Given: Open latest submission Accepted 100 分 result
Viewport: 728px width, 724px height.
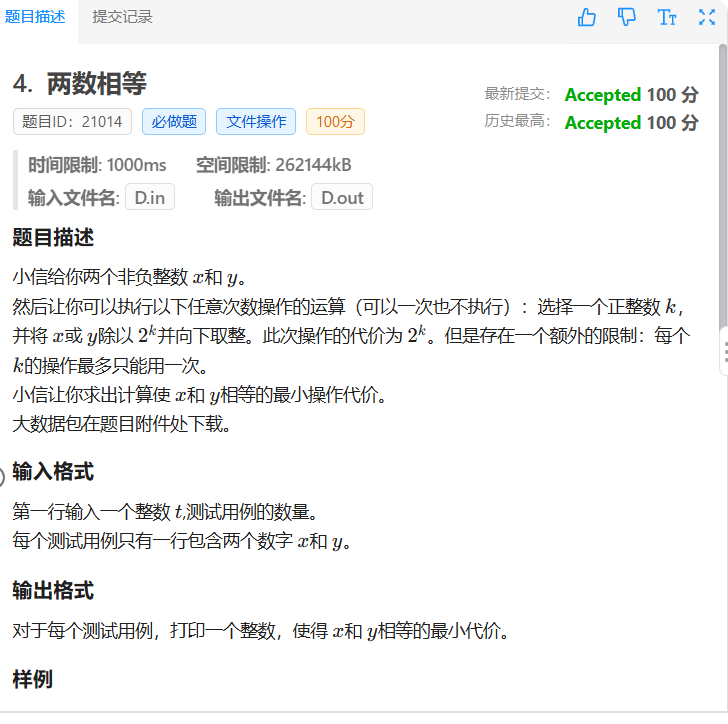Looking at the screenshot, I should [x=631, y=95].
